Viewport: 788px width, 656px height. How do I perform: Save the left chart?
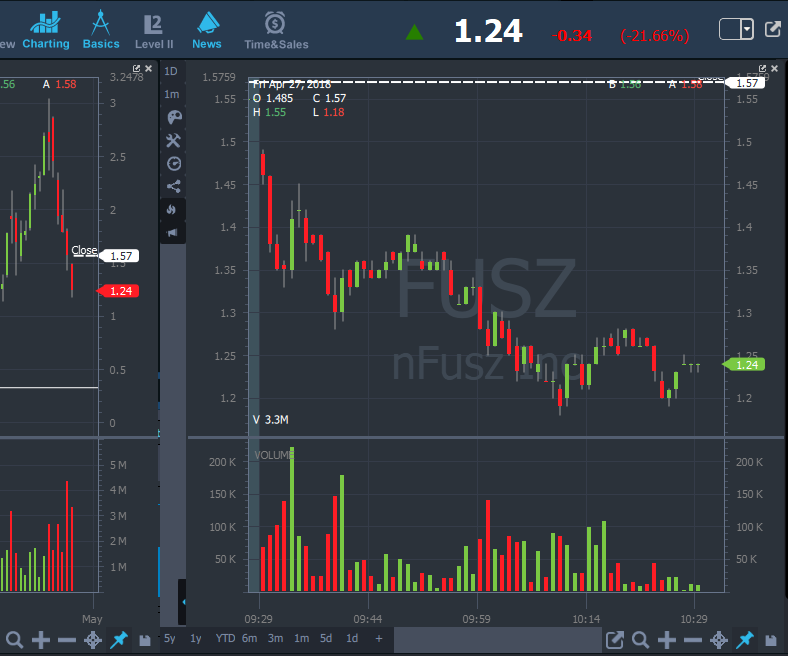click(x=145, y=640)
